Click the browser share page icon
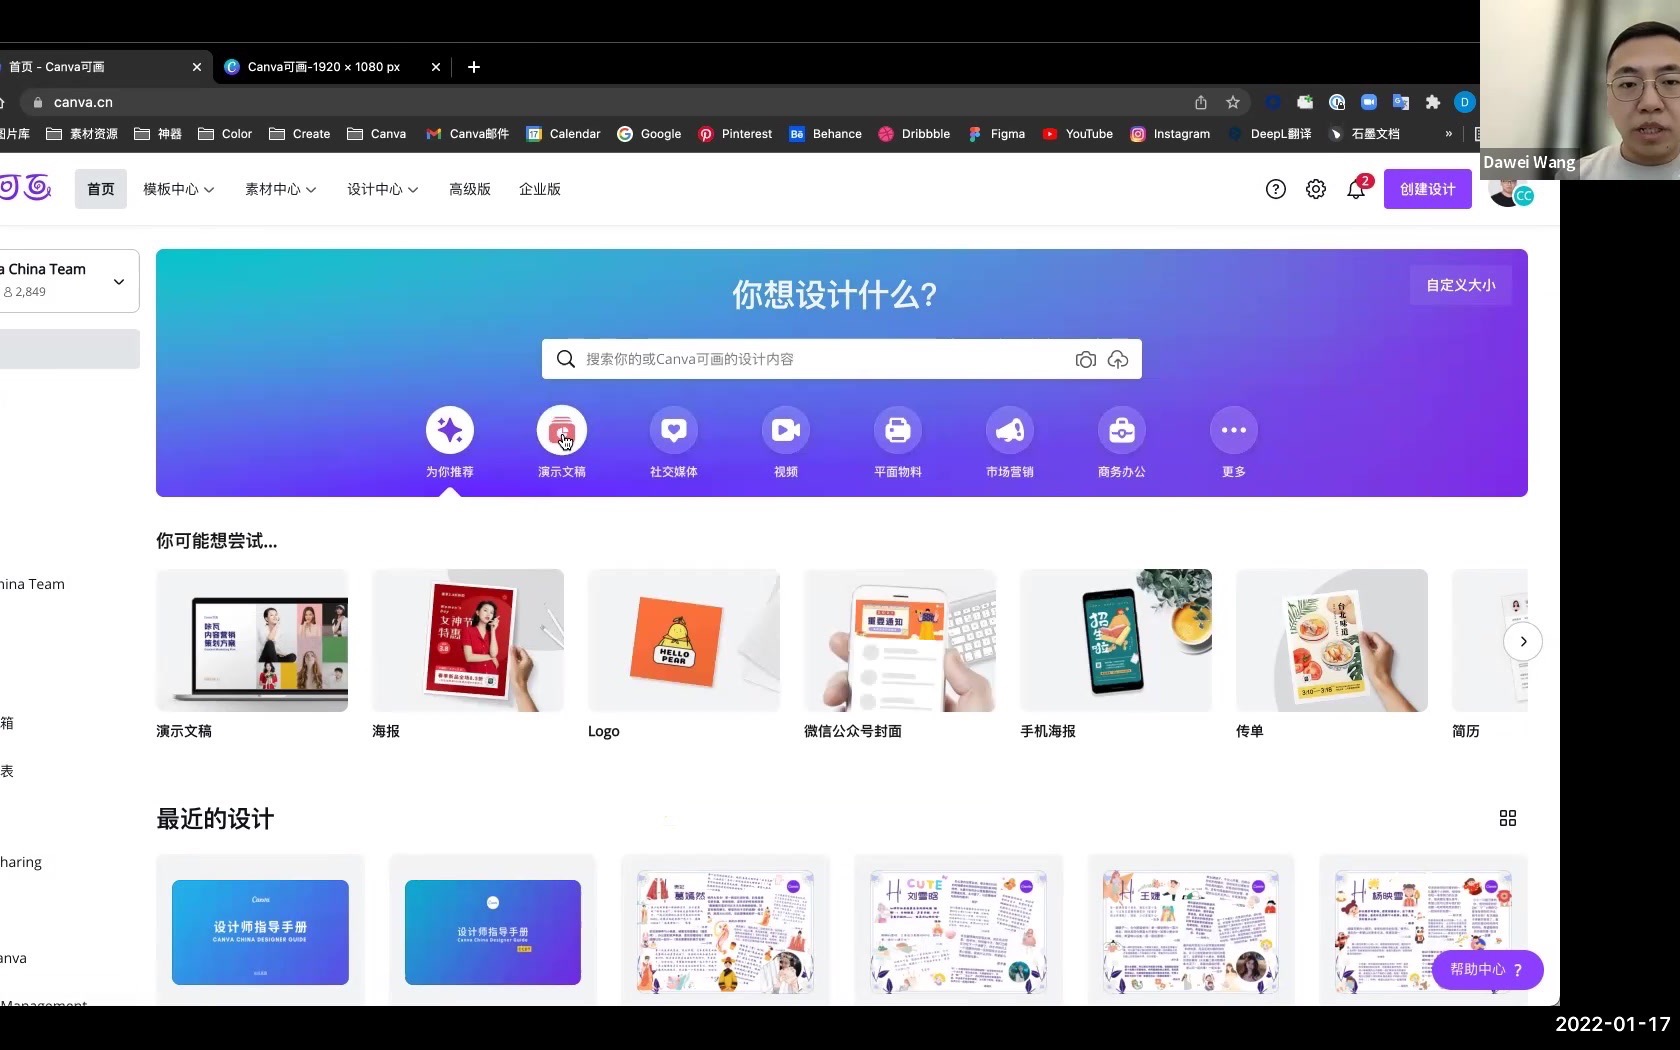Screen dimensions: 1680x1050 1201,102
